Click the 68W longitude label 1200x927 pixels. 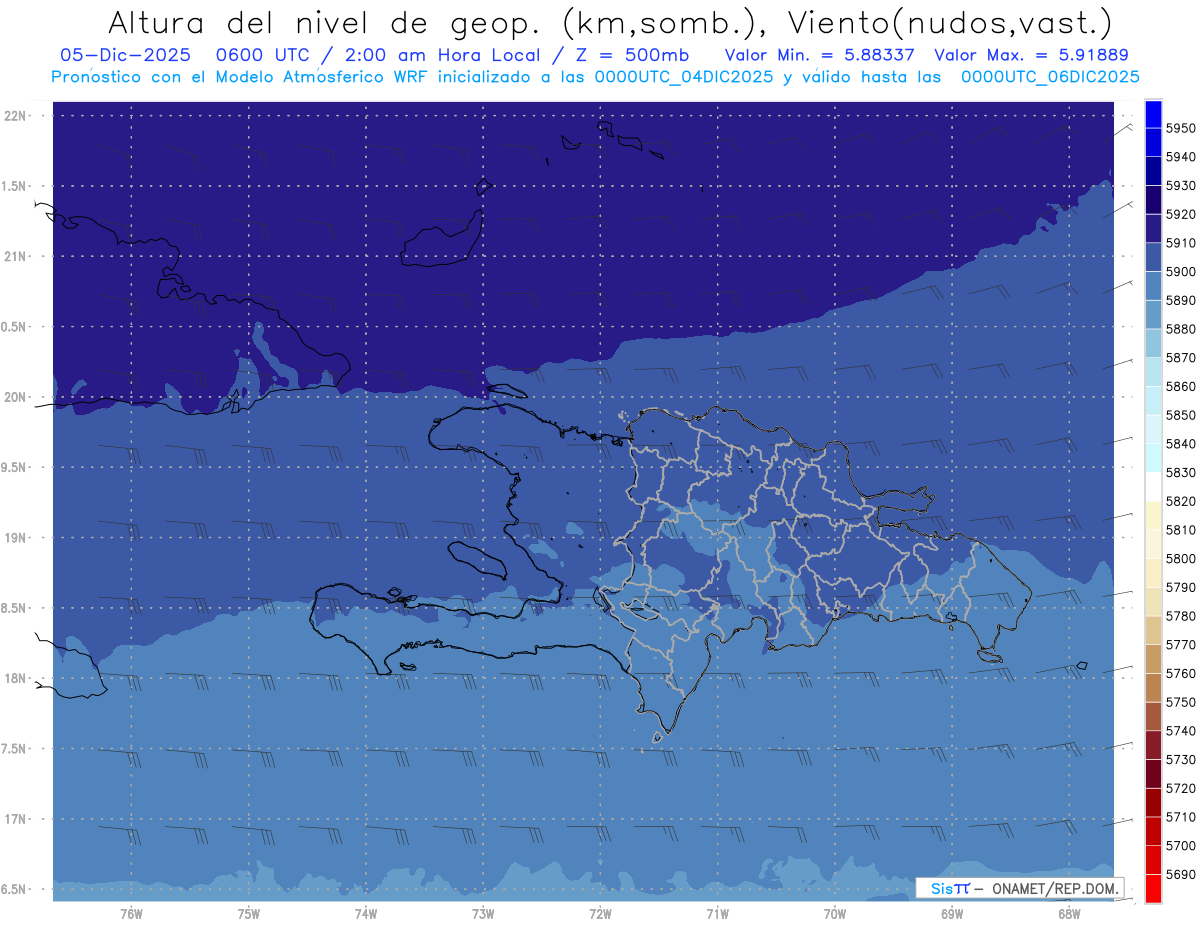[x=1069, y=913]
